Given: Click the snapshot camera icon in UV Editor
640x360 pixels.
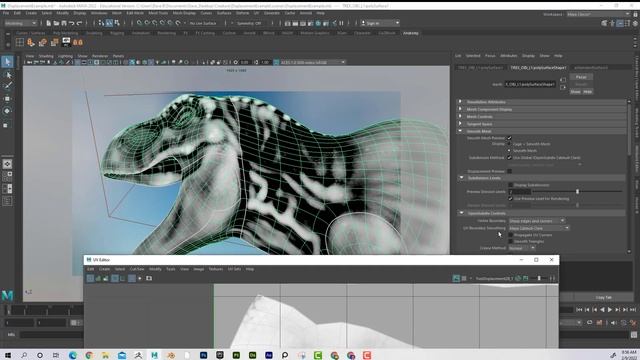Looking at the screenshot, I should 149,278.
